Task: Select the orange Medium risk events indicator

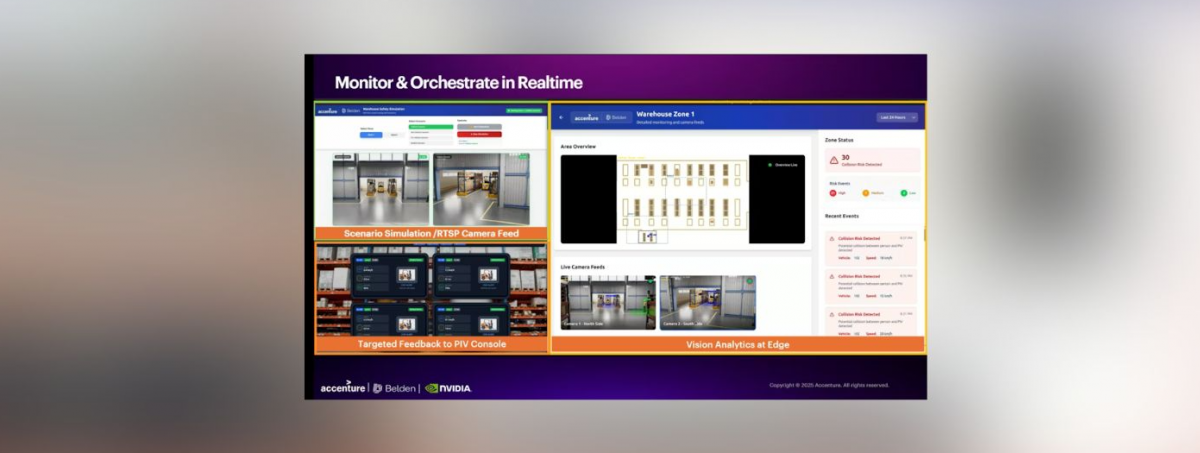Action: [866, 193]
